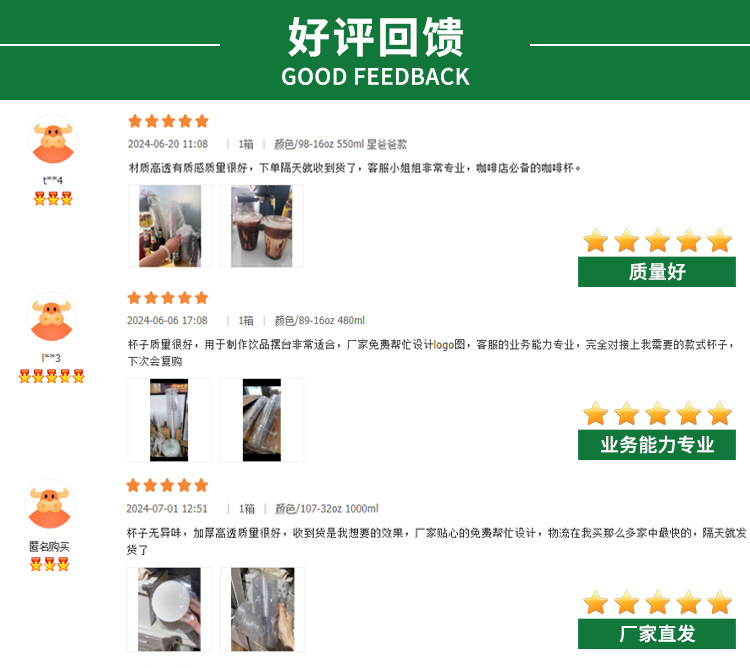
Task: Open the stacked clear cups photo in the second review
Action: [169, 420]
